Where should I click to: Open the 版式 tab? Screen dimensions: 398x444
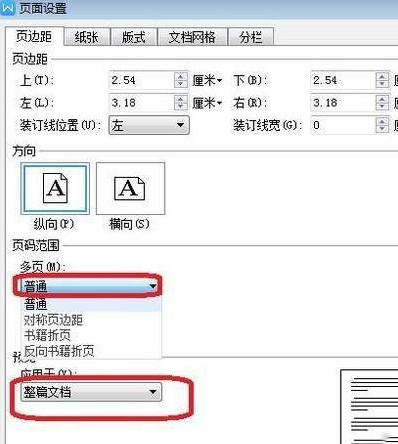point(134,37)
